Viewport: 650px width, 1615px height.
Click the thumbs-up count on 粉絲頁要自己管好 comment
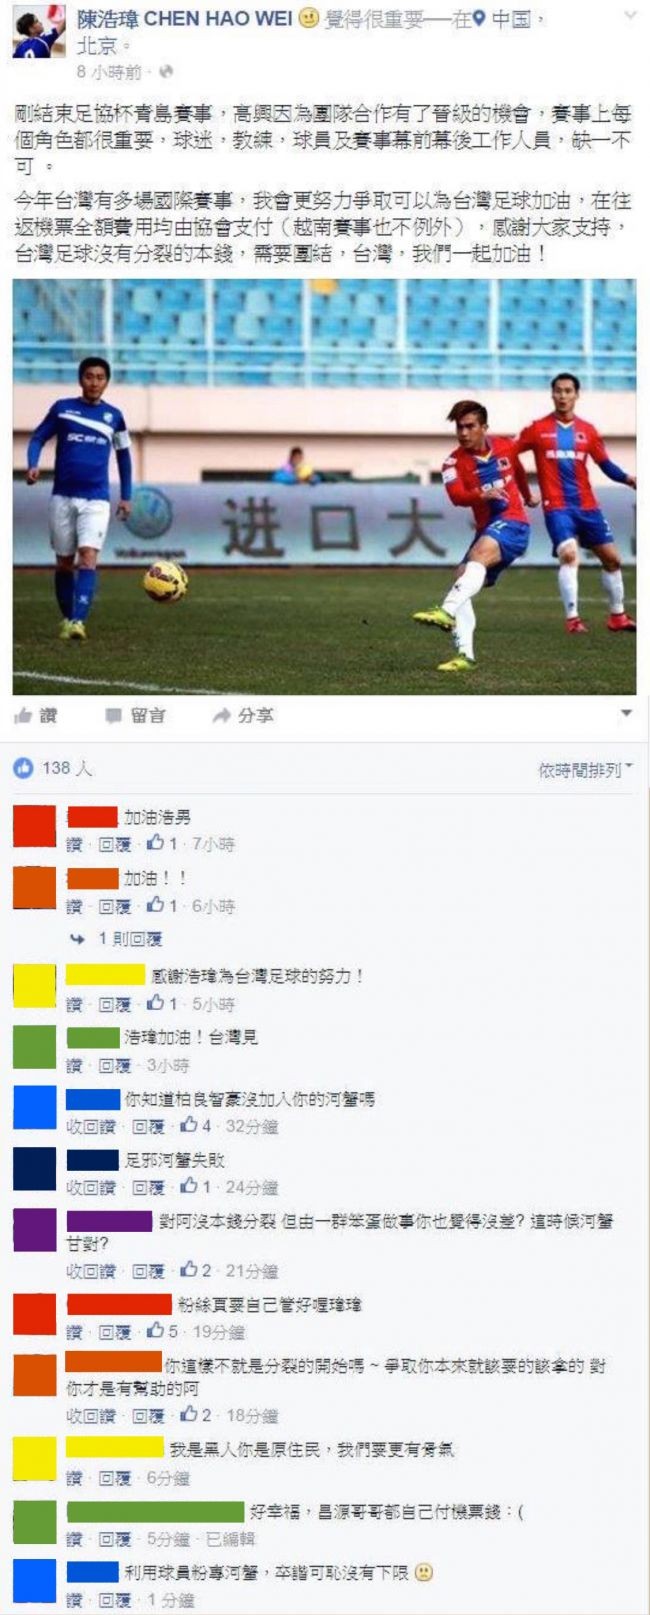coord(162,1331)
